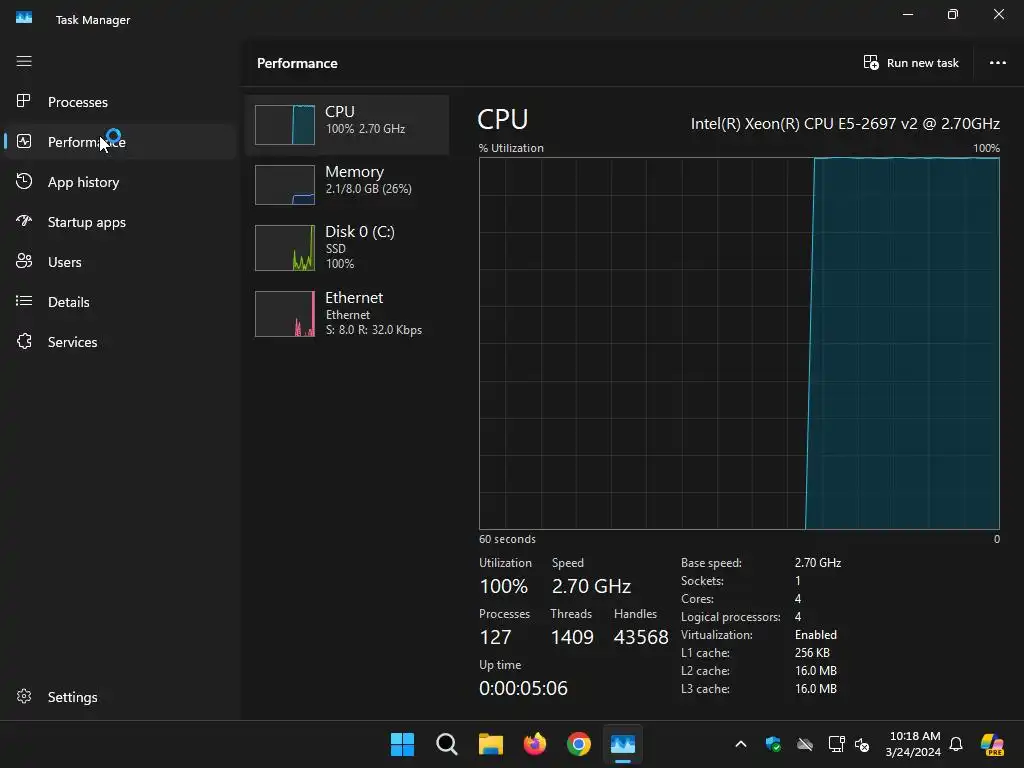
Task: Open the Details page
Action: 69,302
